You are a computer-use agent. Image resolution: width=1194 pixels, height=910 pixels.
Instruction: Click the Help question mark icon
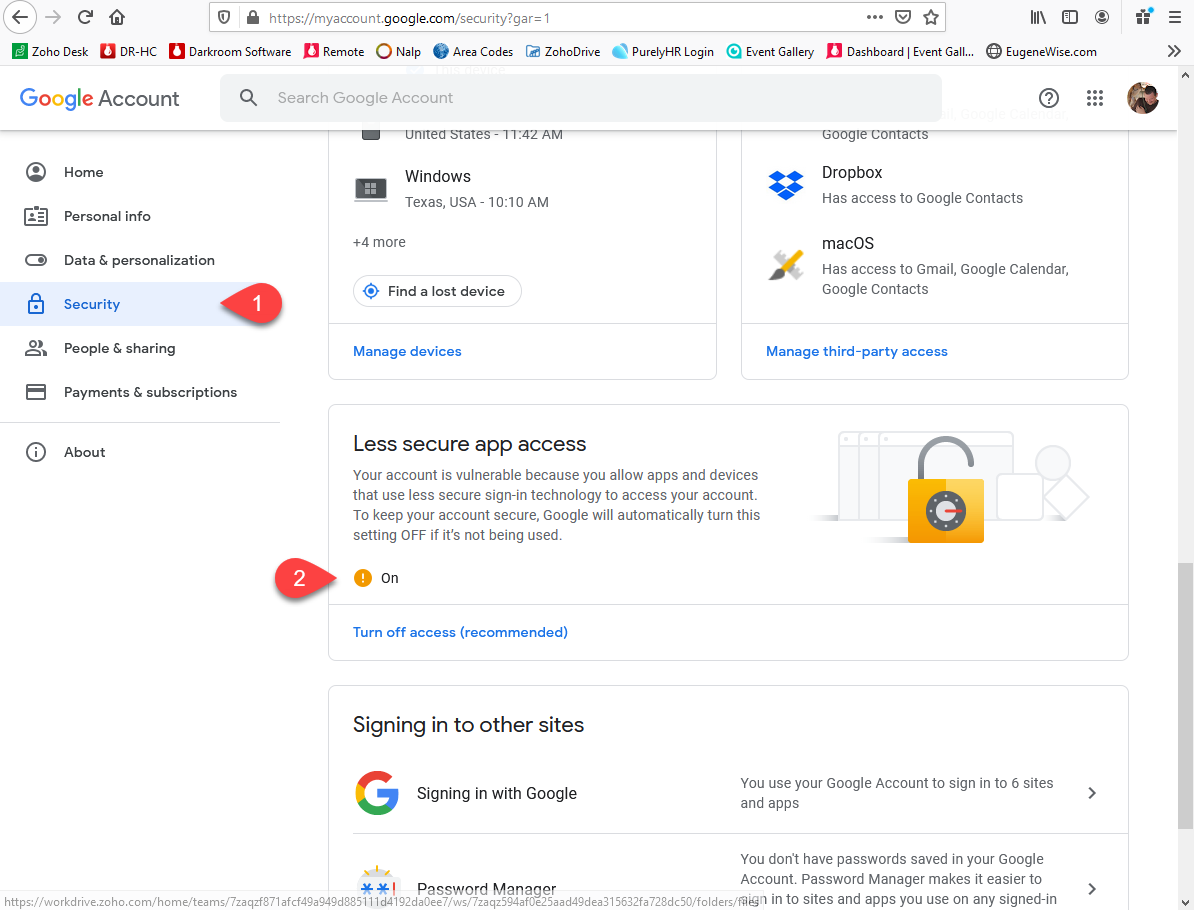(x=1049, y=98)
